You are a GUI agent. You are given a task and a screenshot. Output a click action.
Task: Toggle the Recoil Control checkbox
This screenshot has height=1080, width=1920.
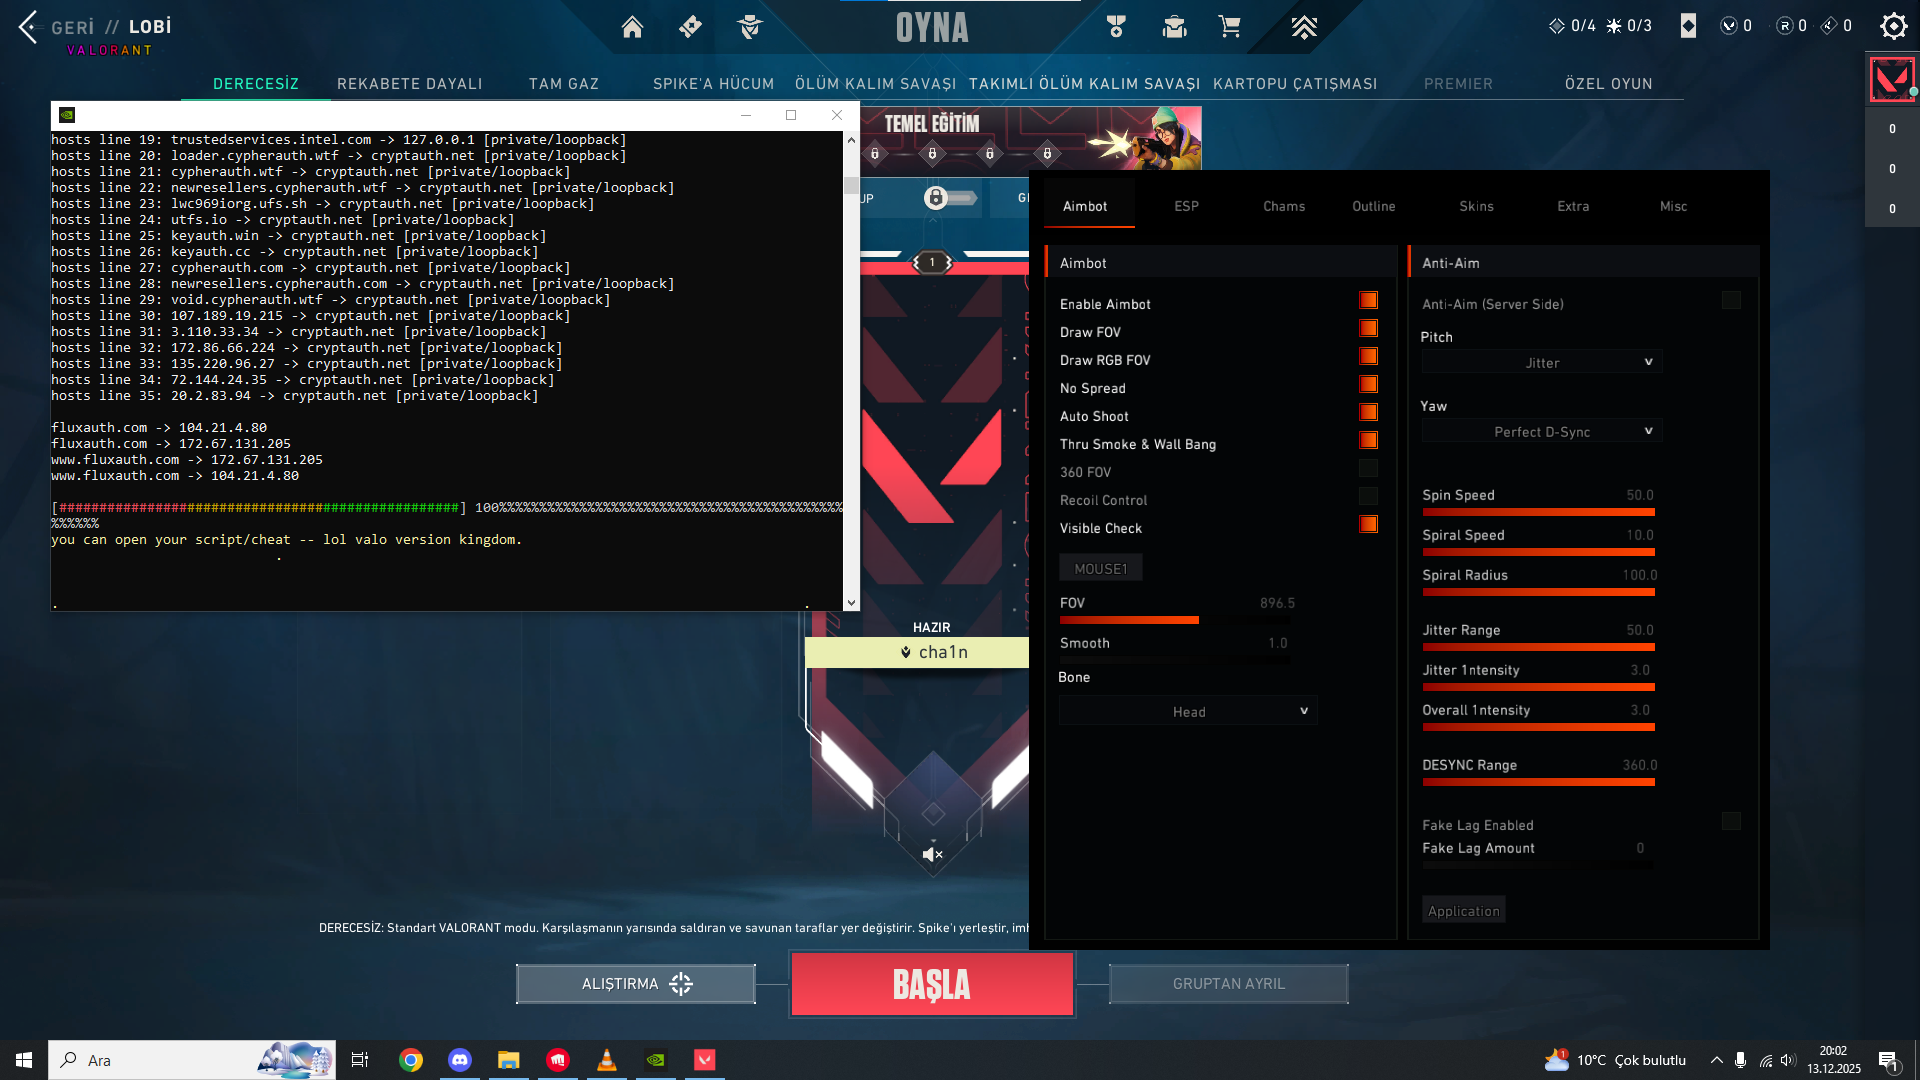pos(1368,497)
